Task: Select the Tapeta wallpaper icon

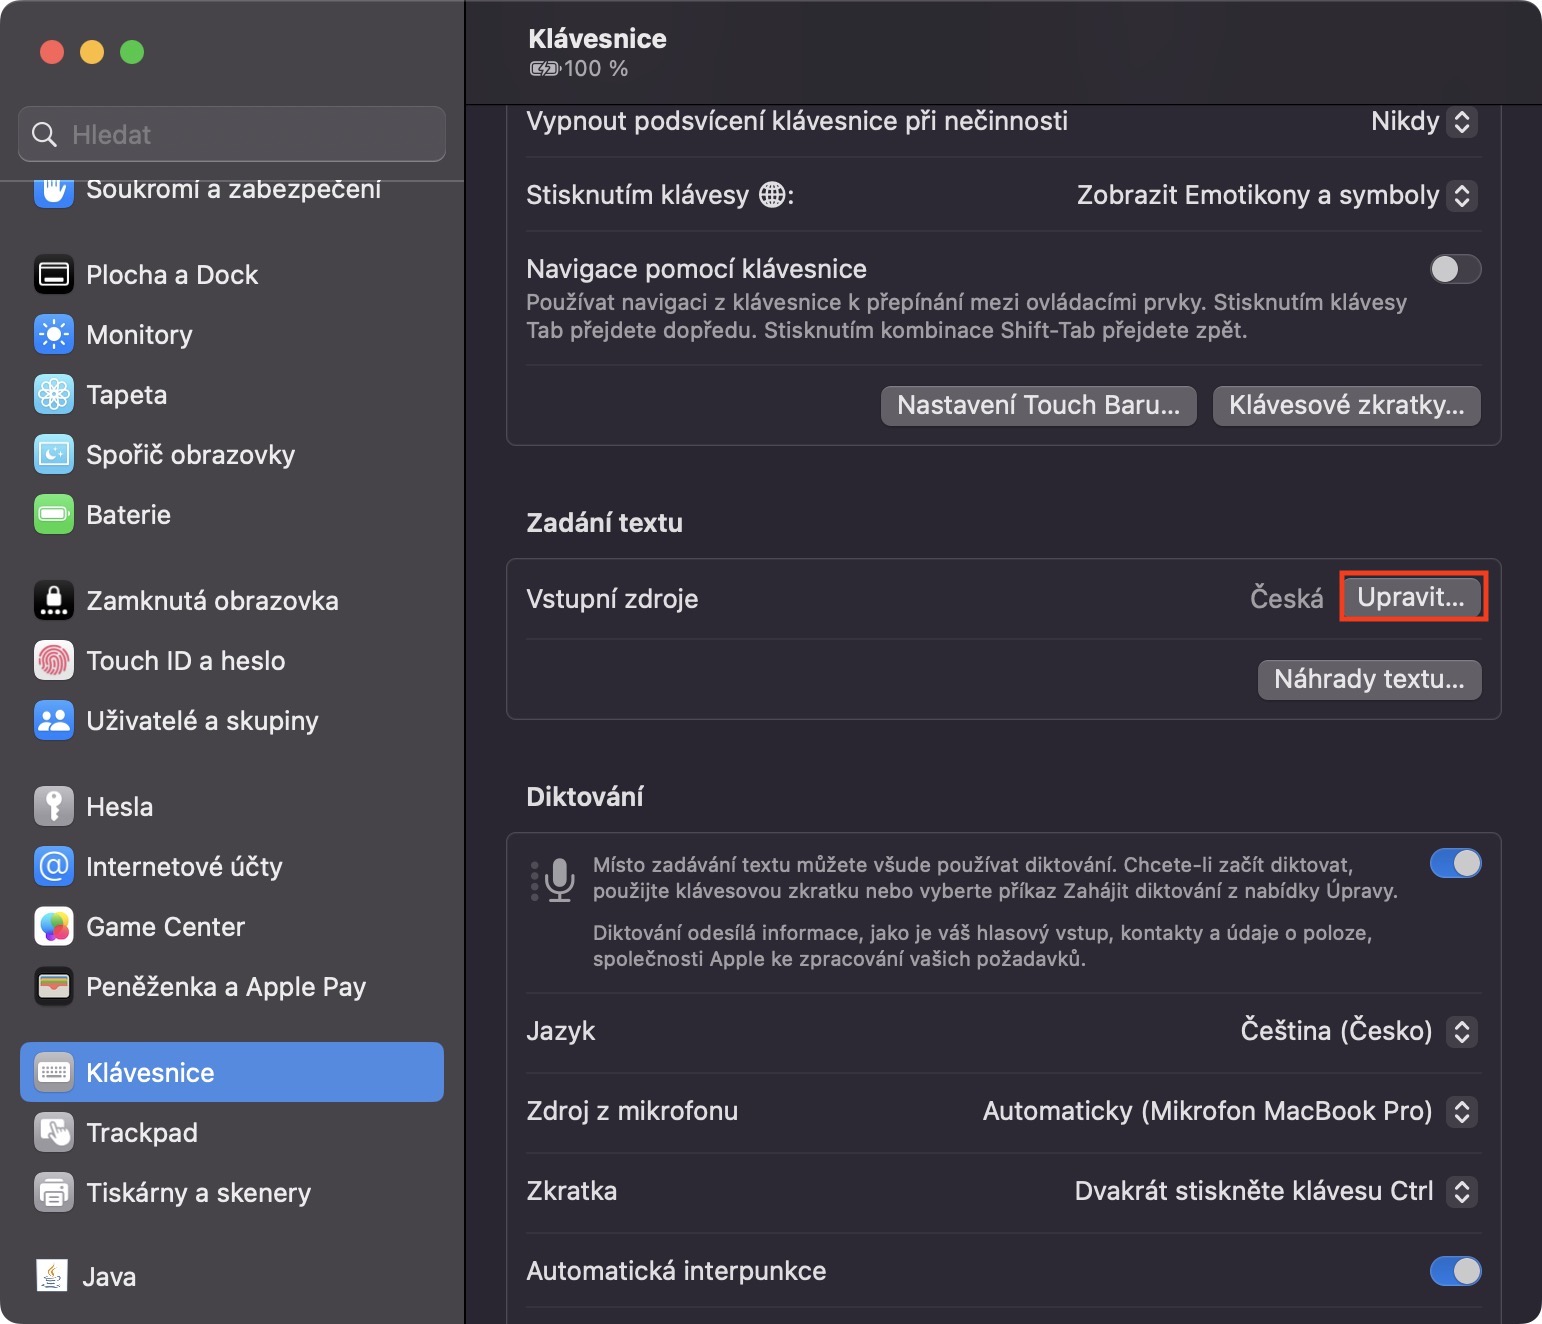Action: coord(54,395)
